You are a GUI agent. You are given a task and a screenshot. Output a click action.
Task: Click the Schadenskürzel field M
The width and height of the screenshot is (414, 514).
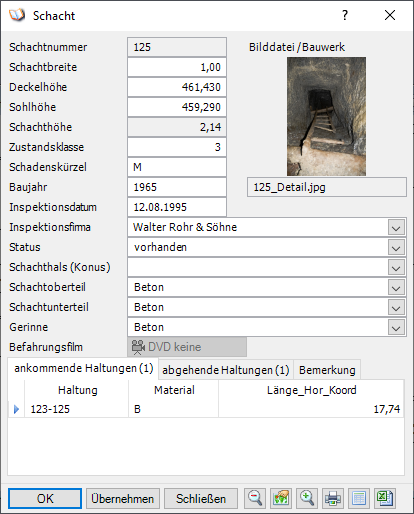177,167
